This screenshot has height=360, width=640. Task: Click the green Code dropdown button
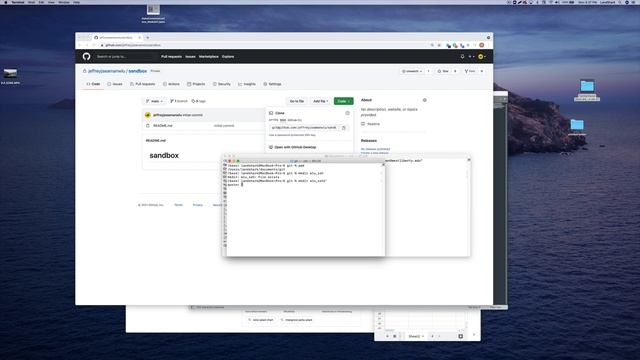[x=343, y=101]
